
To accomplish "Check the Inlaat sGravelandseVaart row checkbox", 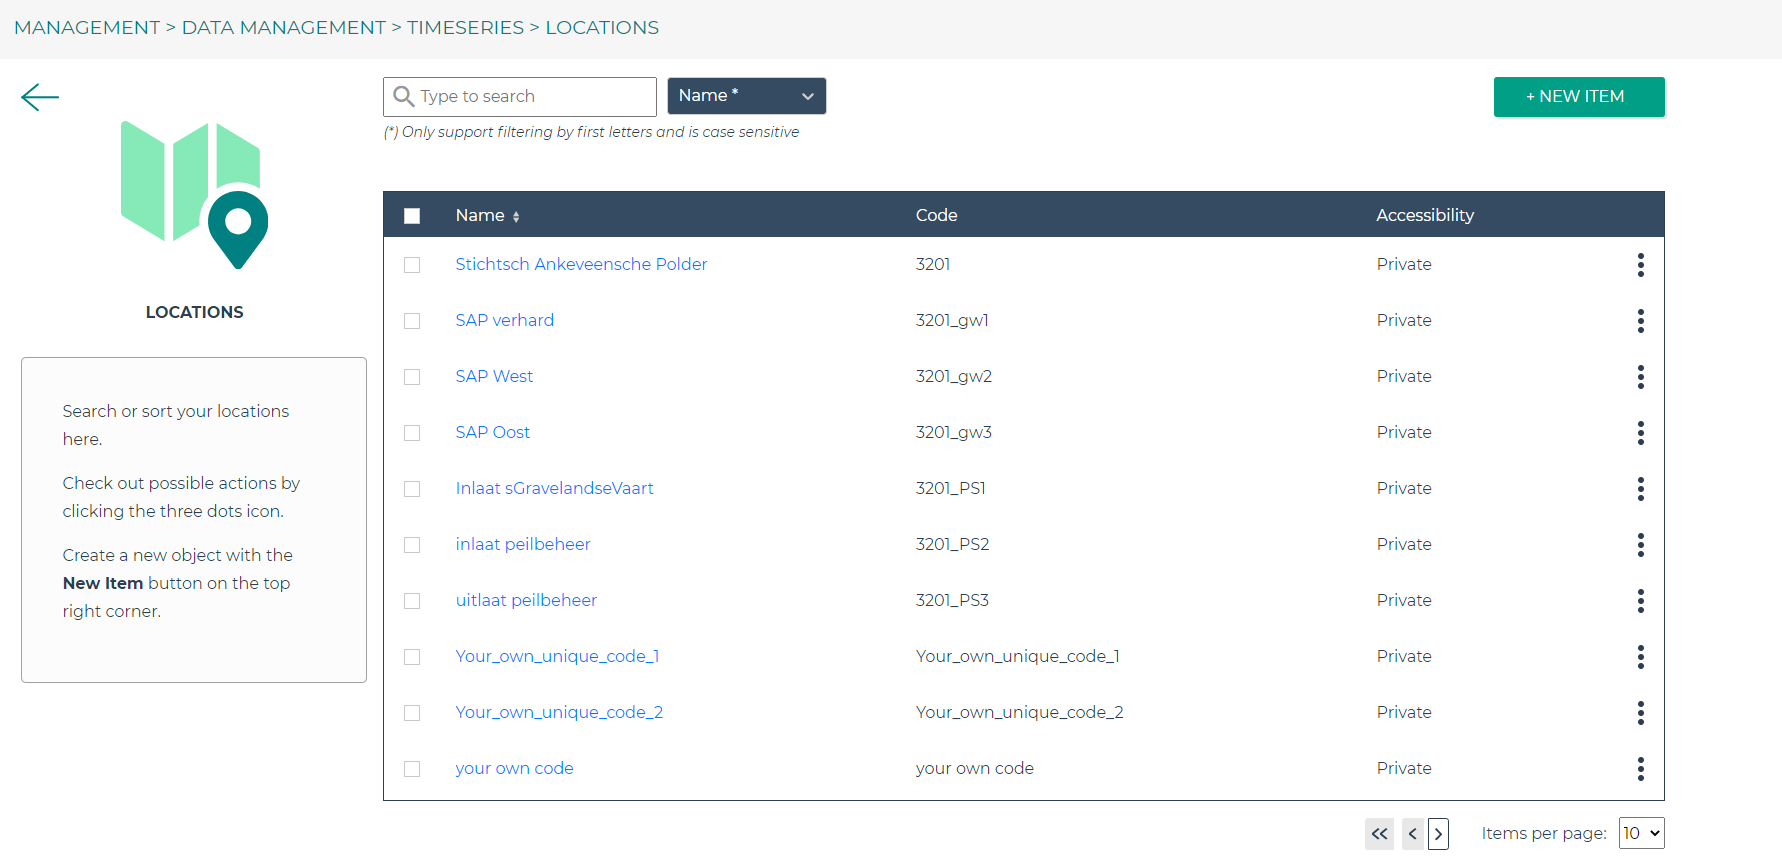I will 412,488.
